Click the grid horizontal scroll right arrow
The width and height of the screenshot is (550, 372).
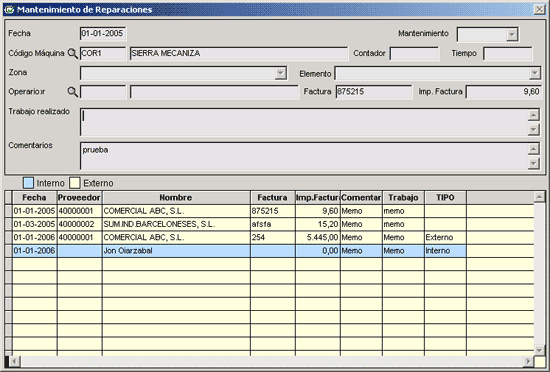click(x=528, y=361)
